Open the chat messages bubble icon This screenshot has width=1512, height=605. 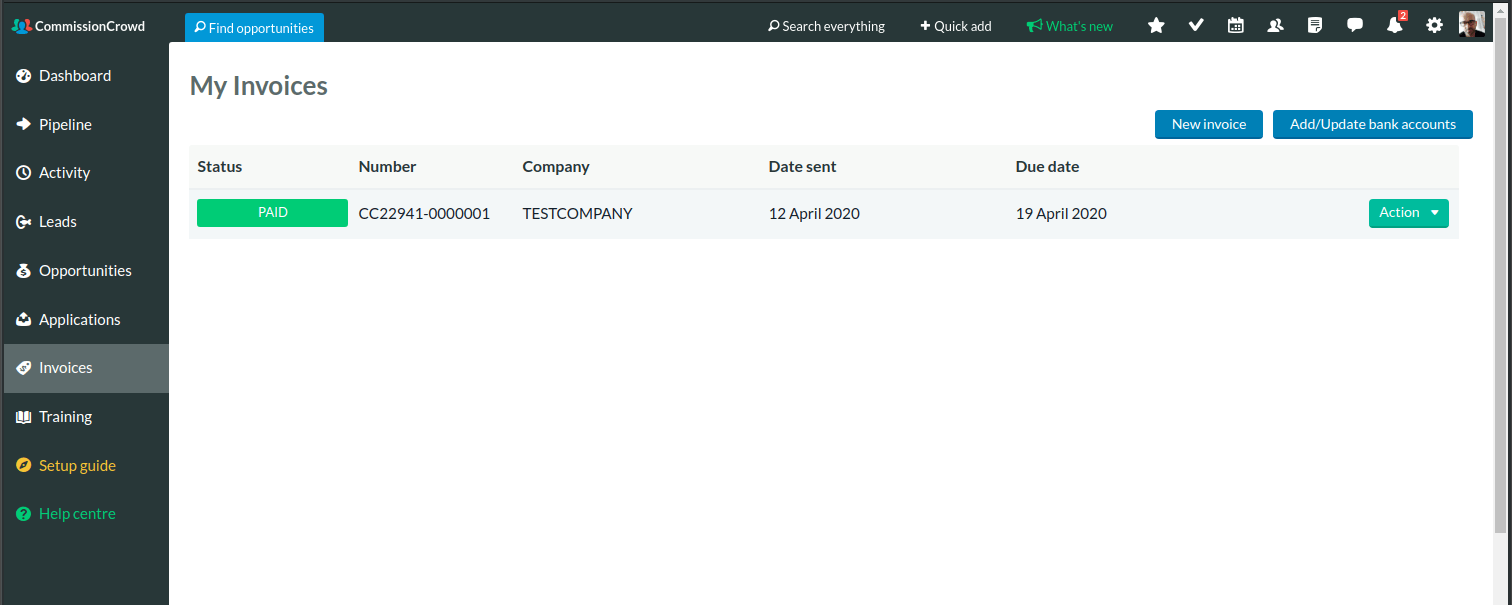1355,26
